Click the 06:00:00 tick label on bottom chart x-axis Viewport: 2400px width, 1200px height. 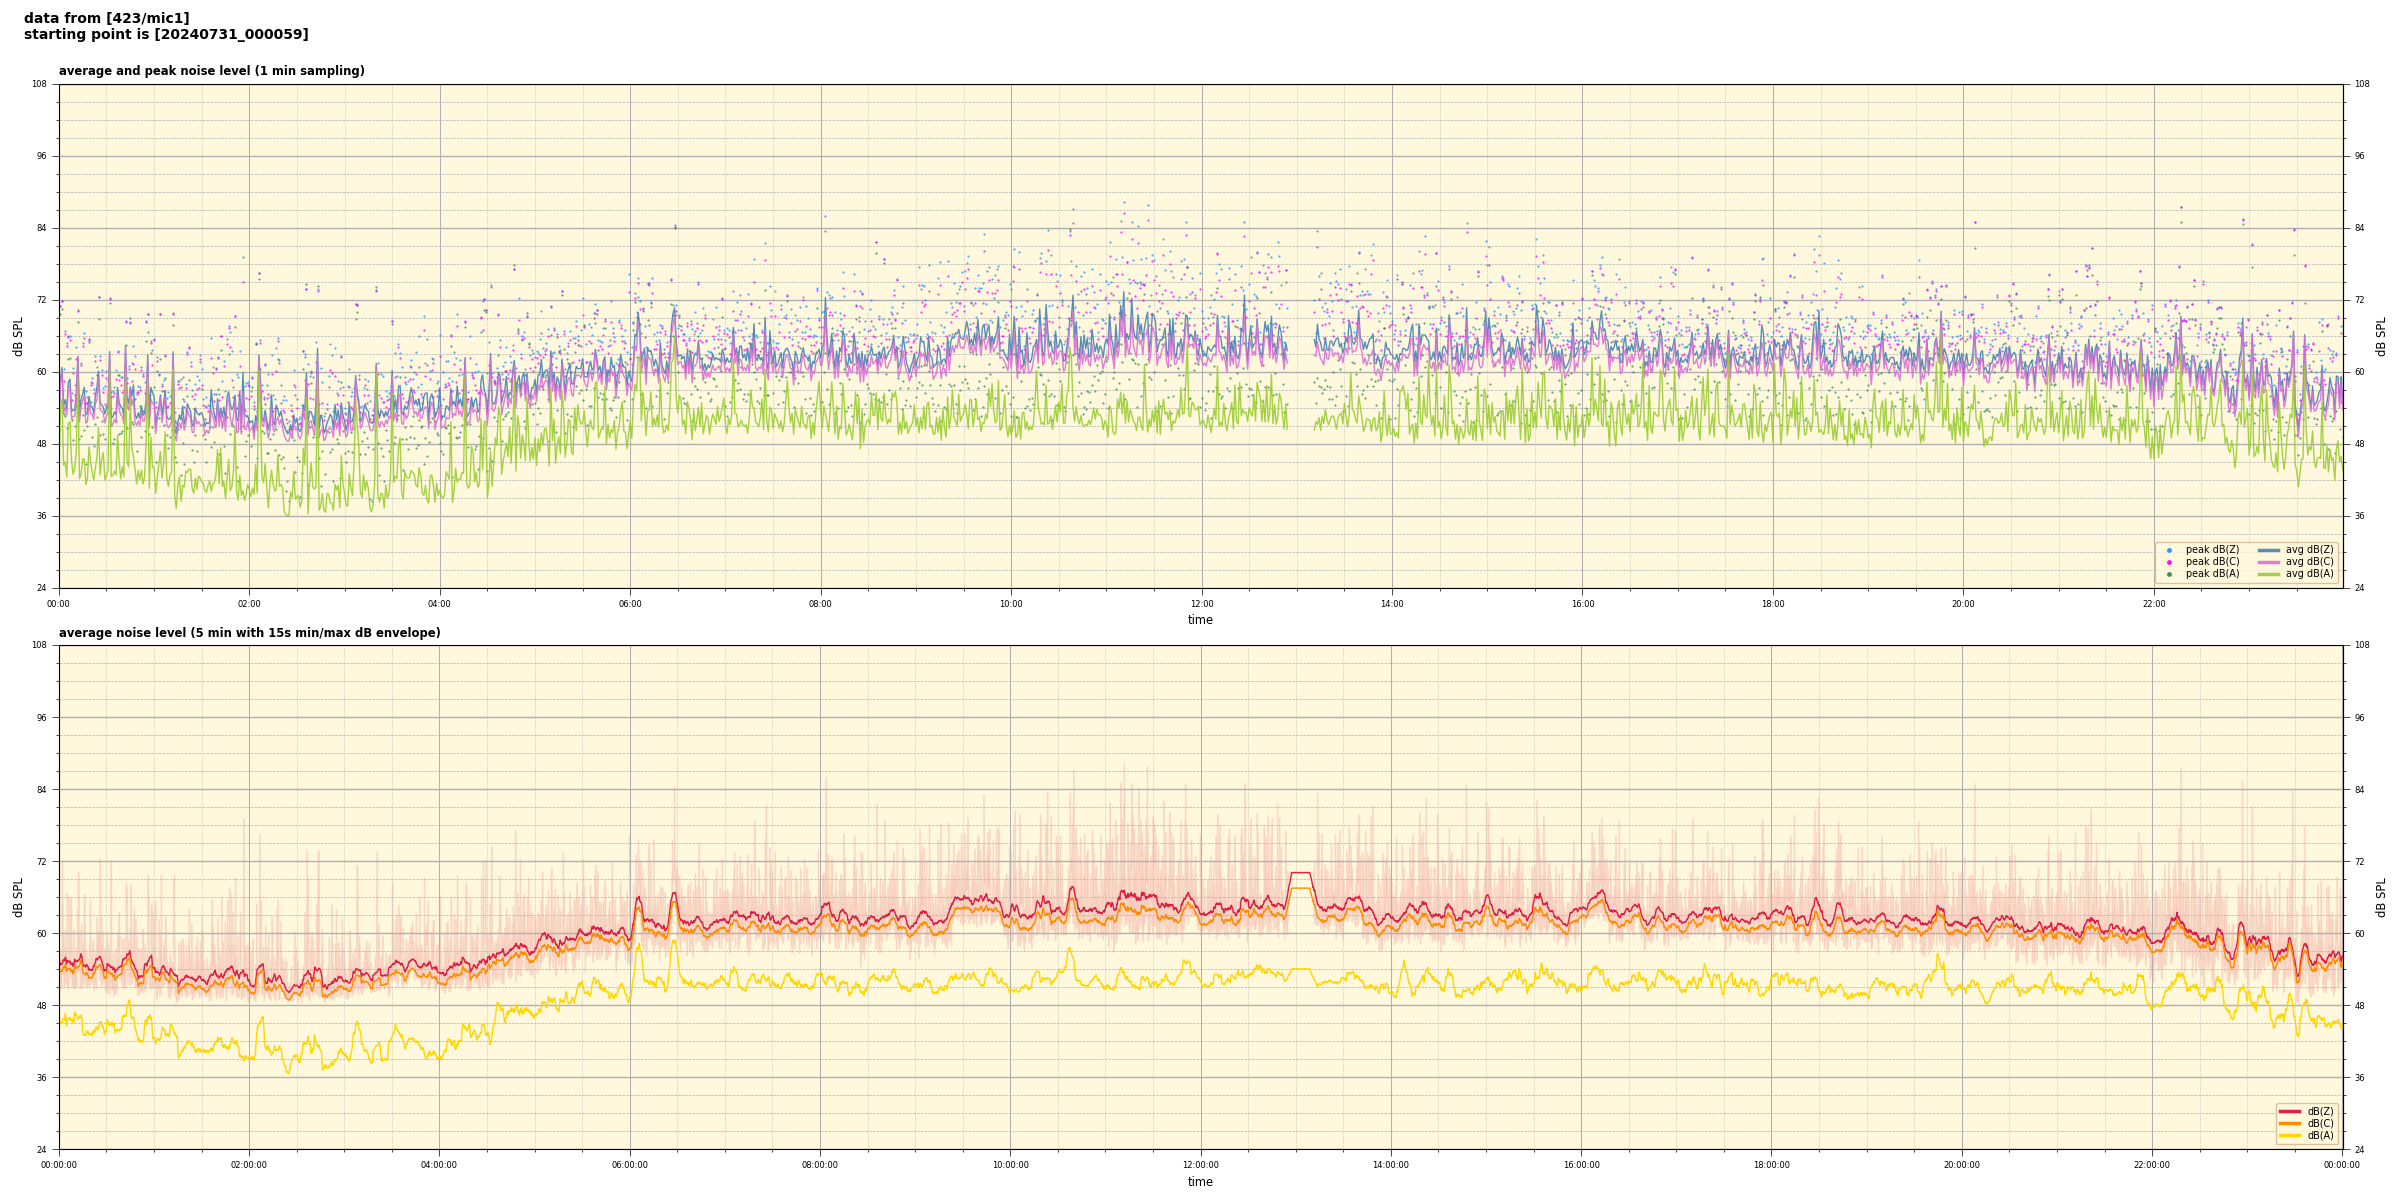pyautogui.click(x=629, y=1165)
